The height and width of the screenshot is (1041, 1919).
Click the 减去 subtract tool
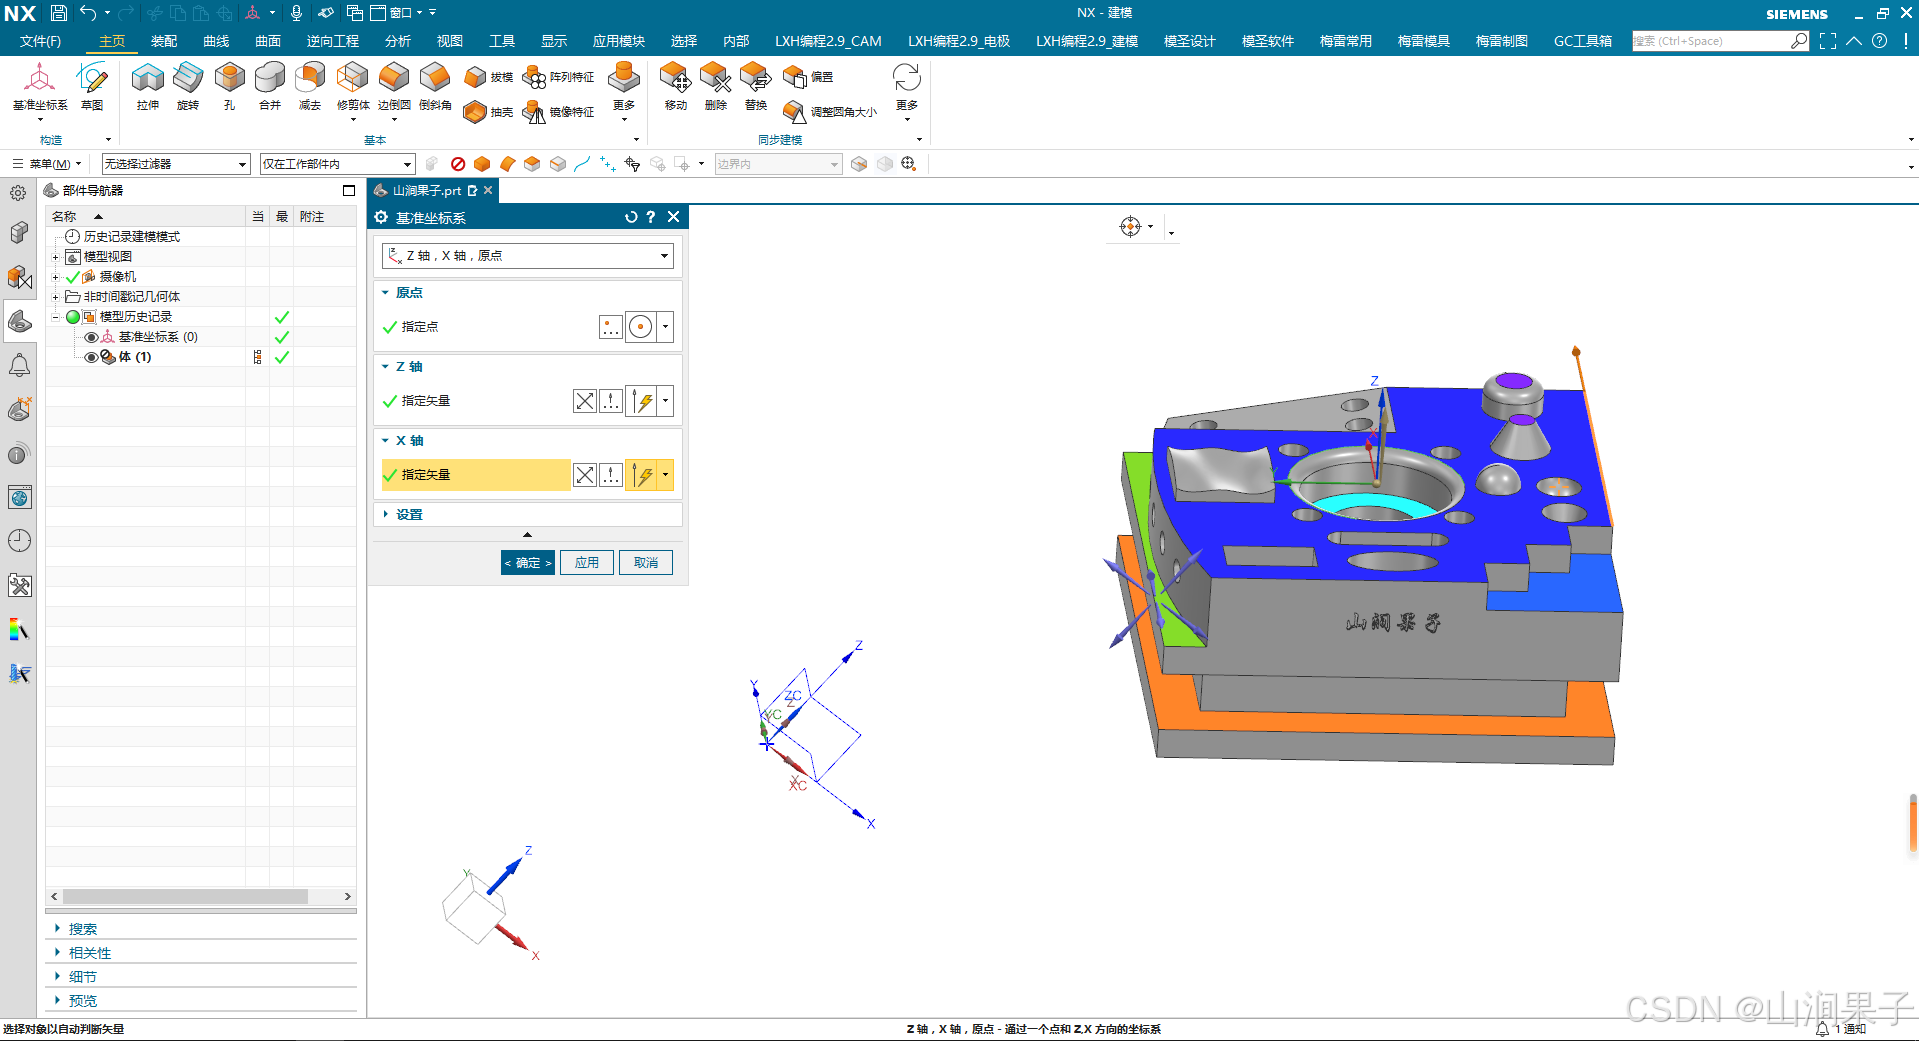[x=310, y=86]
